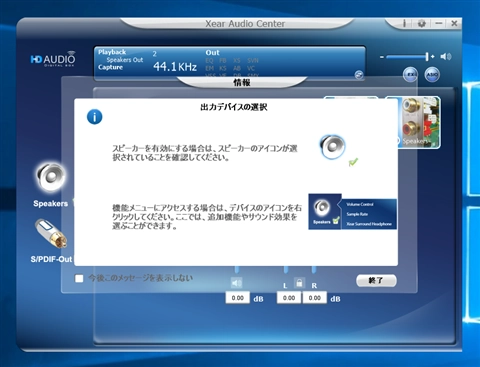The image size is (480, 367).
Task: Click the main 0.00 dB volume field
Action: click(x=238, y=298)
